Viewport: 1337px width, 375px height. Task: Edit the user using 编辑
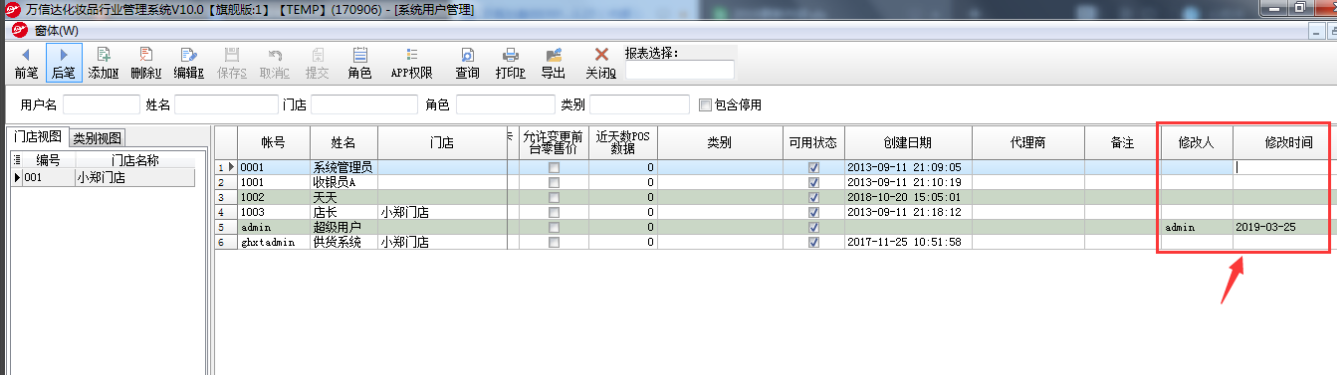[x=188, y=62]
